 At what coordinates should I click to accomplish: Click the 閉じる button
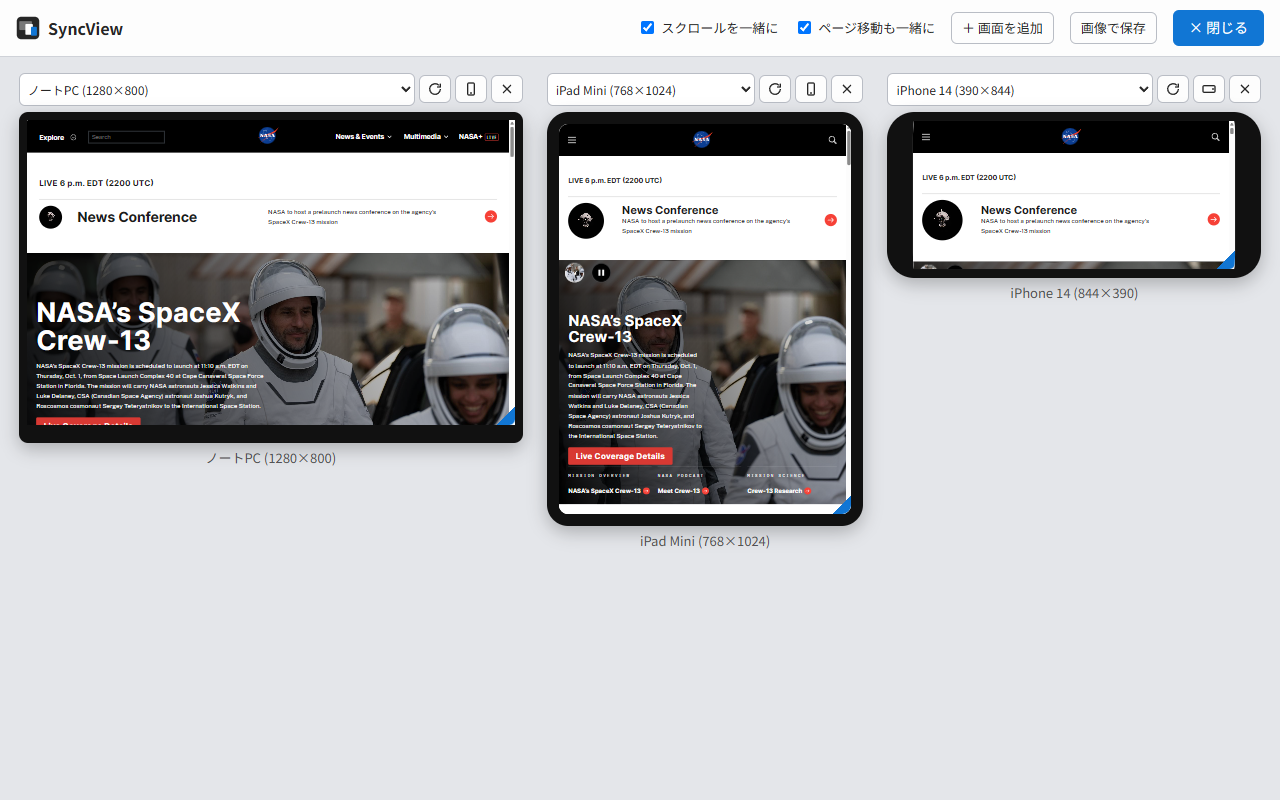pos(1218,28)
